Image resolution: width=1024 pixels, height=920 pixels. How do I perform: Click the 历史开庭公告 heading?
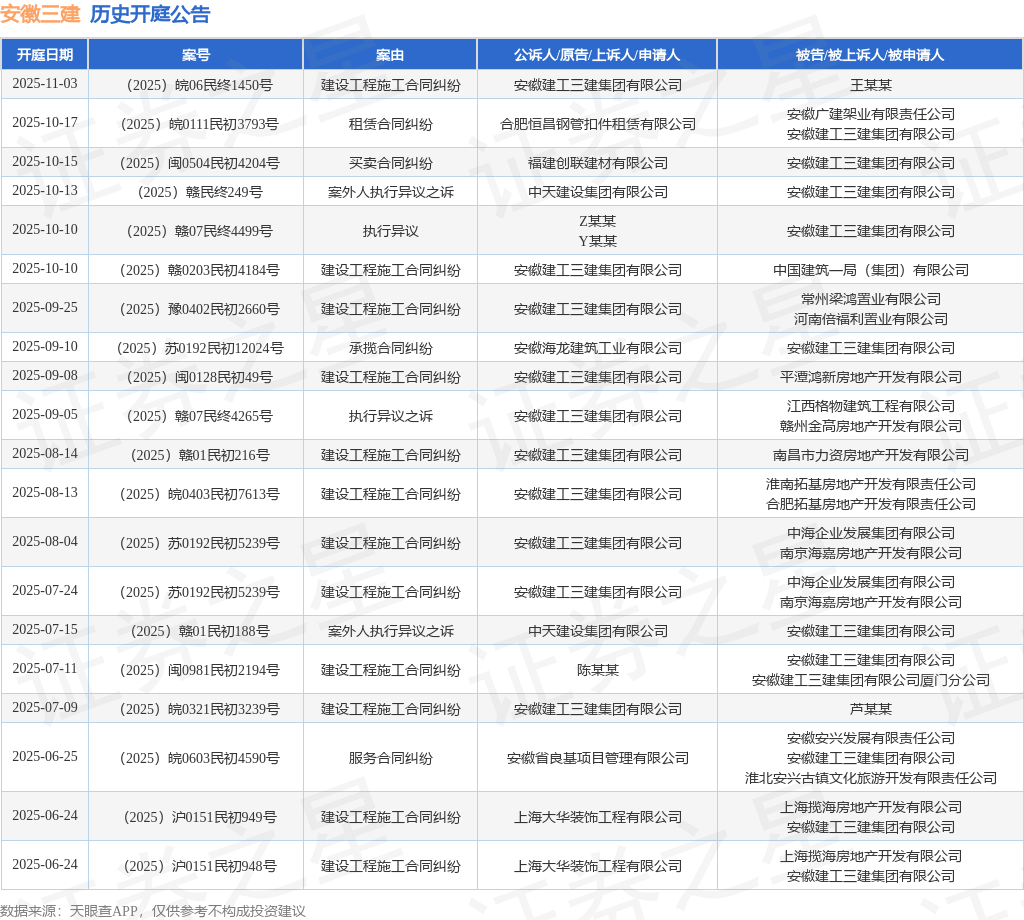click(150, 14)
